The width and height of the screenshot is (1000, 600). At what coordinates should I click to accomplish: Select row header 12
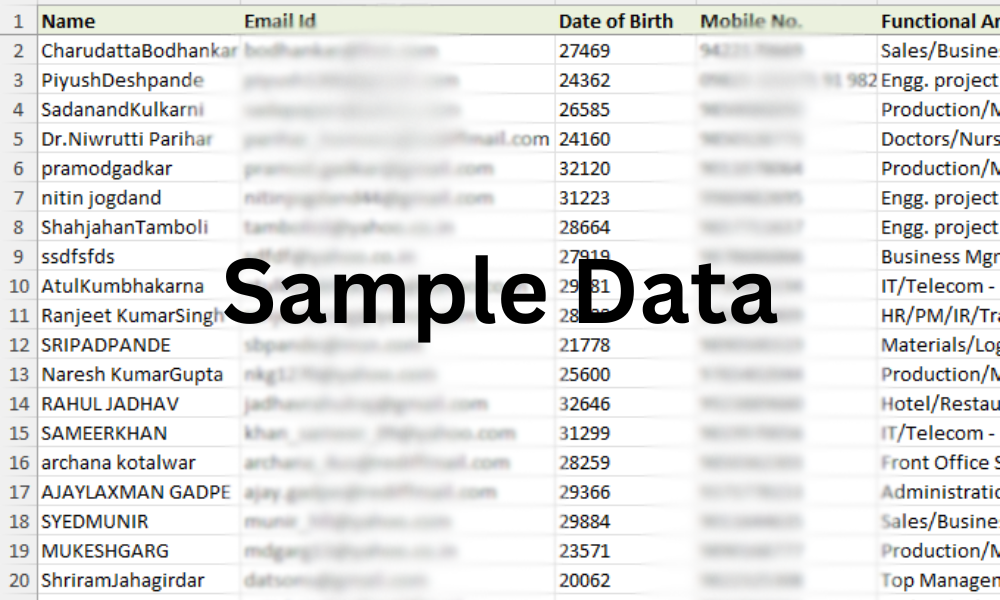18,345
